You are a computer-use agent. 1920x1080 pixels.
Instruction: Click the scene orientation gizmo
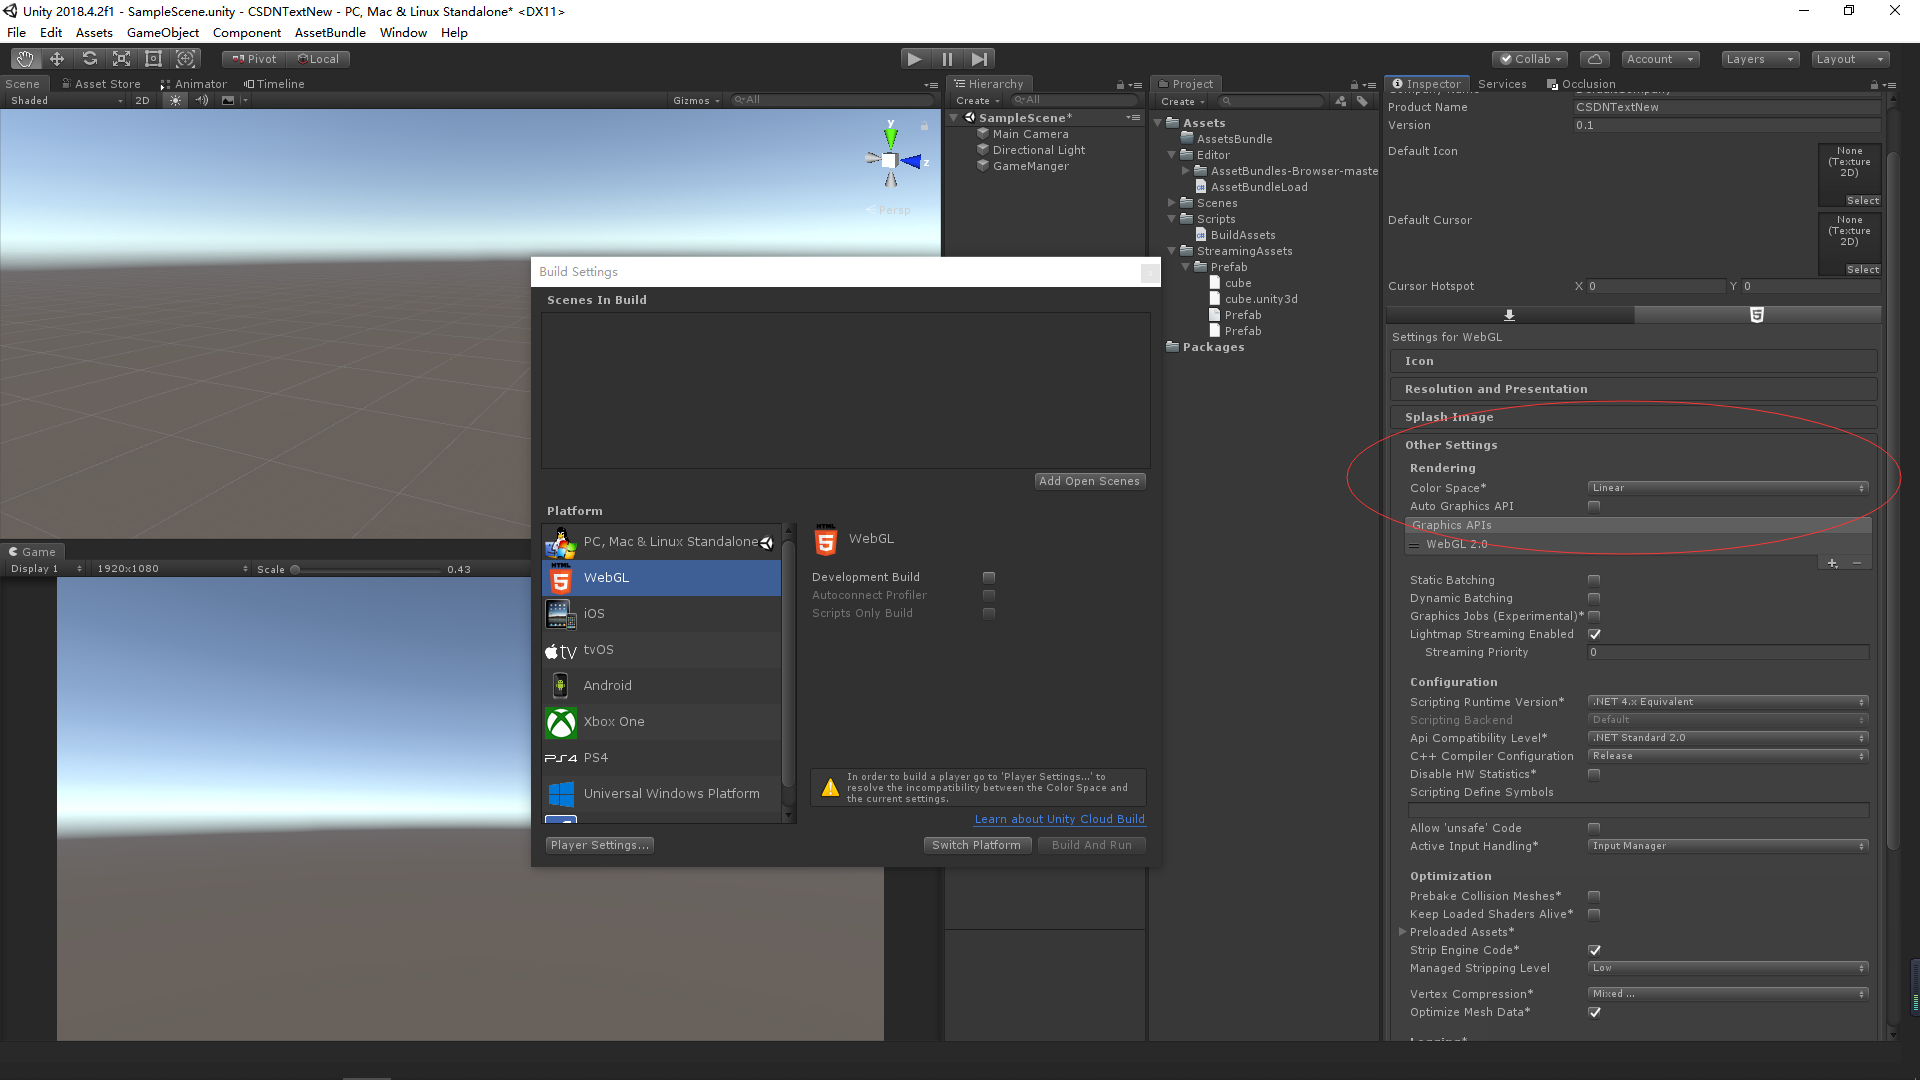click(x=890, y=160)
